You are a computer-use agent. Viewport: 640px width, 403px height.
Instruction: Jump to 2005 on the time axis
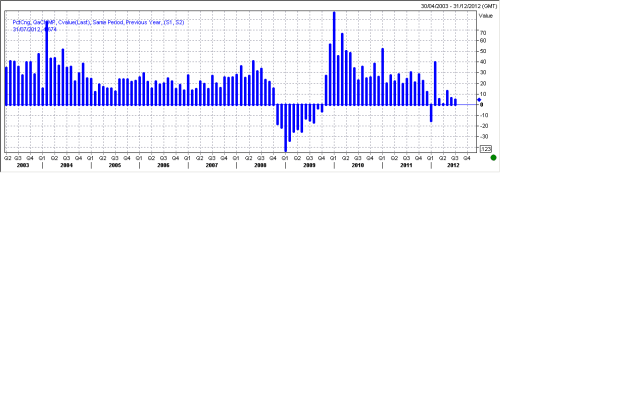tap(114, 164)
